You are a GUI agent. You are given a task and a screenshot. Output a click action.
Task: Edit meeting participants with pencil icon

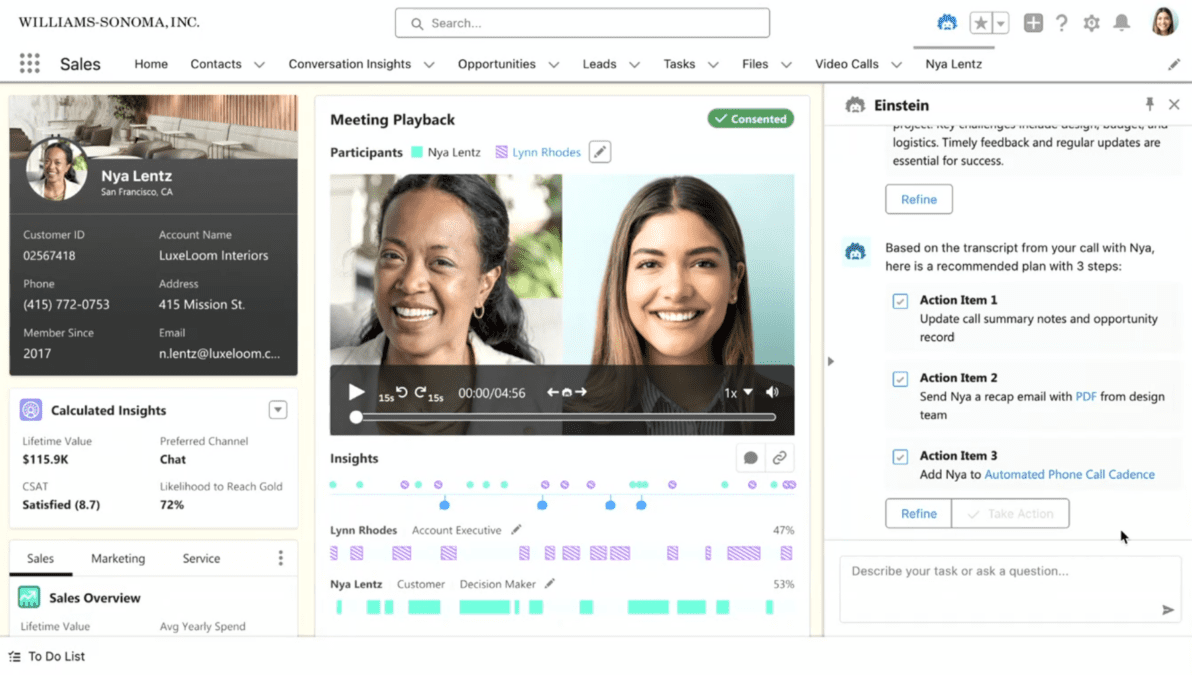coord(600,152)
